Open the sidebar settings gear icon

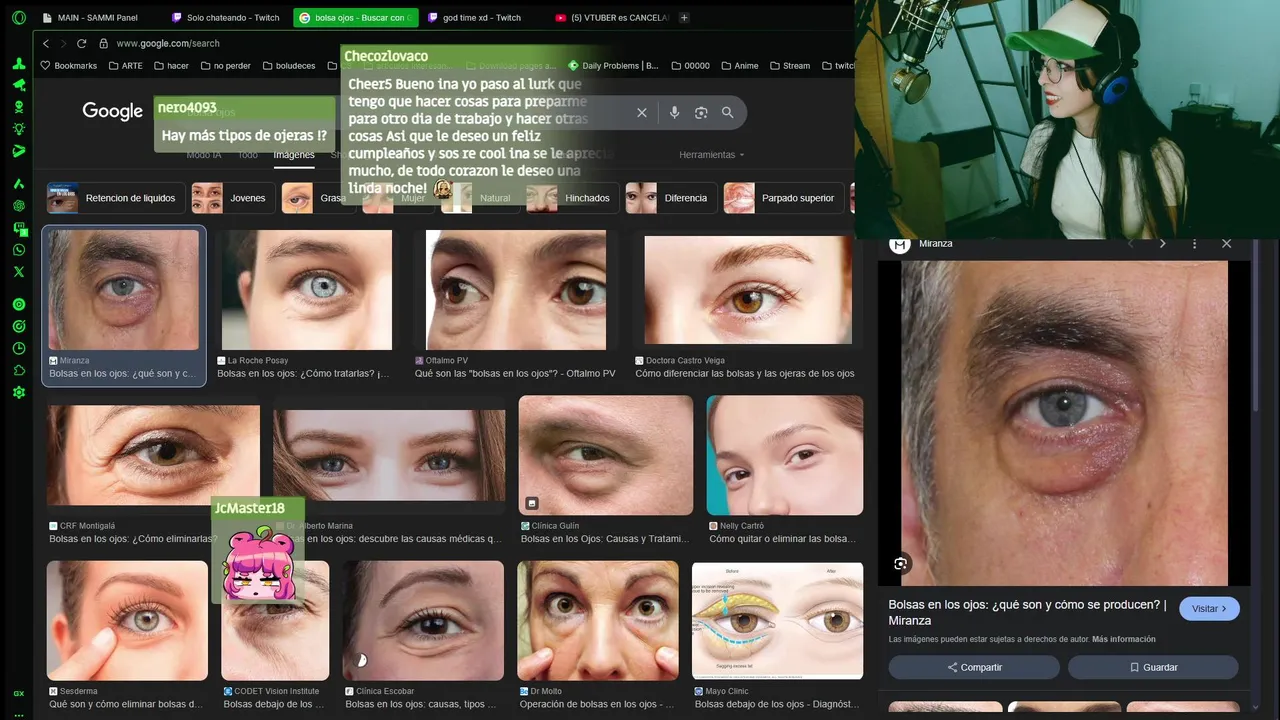pyautogui.click(x=19, y=392)
